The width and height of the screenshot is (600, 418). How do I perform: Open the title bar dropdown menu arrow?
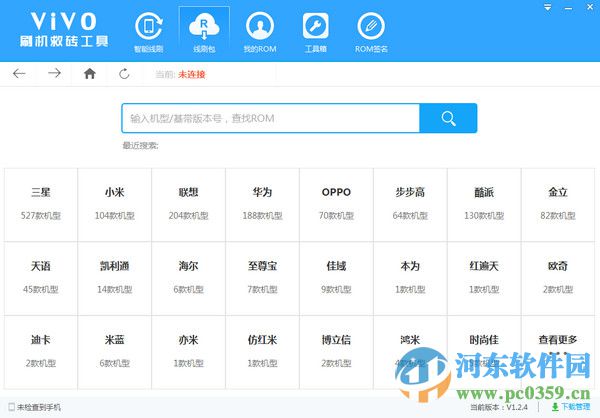pos(548,7)
